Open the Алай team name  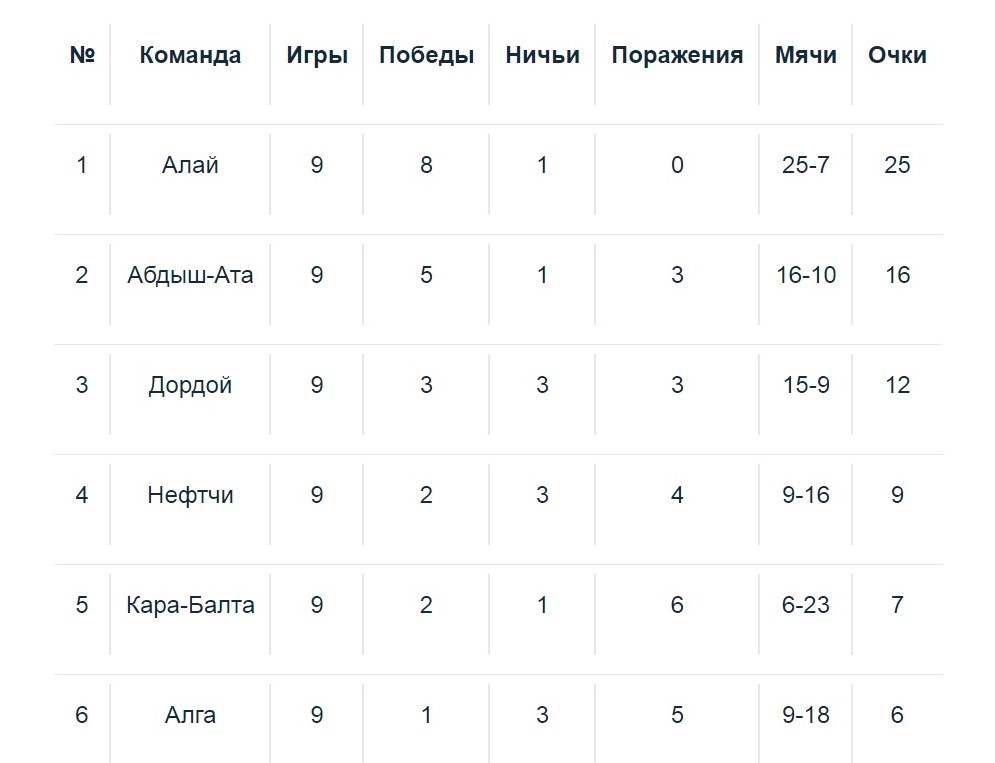(190, 165)
